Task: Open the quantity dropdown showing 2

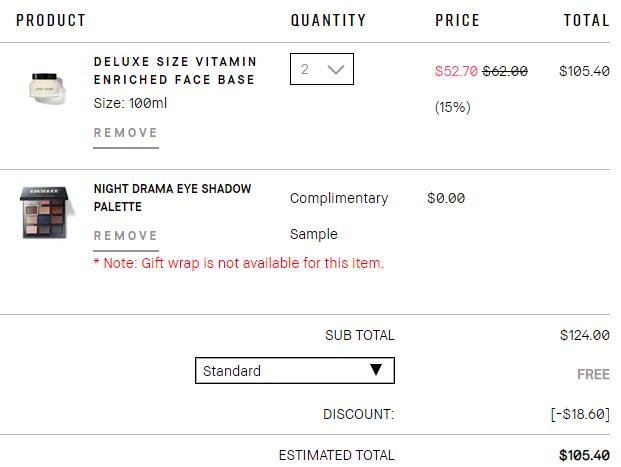Action: [x=321, y=70]
